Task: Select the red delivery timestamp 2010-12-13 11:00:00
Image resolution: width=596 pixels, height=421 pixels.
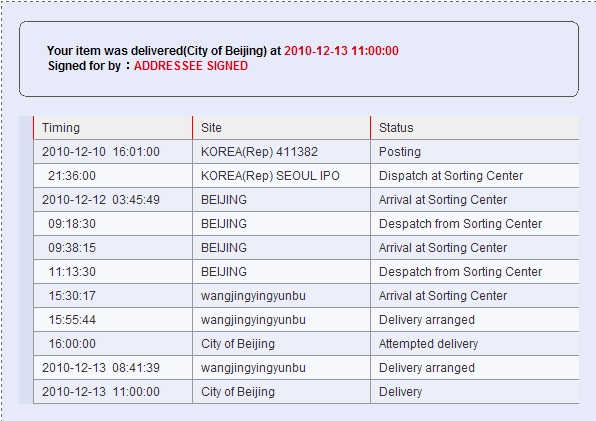Action: 341,51
